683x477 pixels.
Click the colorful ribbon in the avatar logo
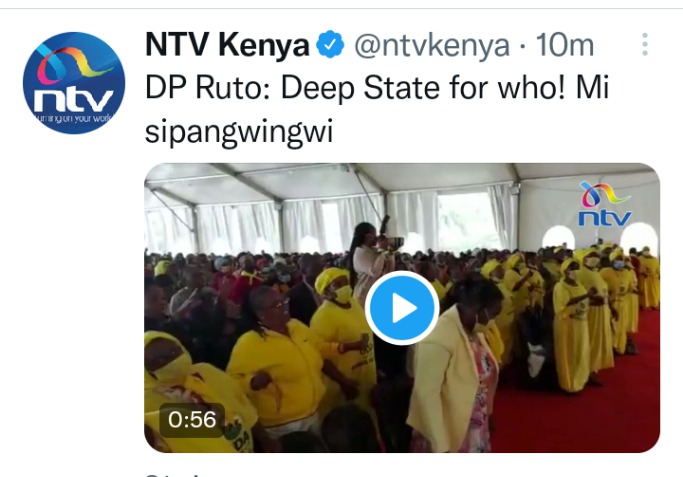tap(72, 65)
